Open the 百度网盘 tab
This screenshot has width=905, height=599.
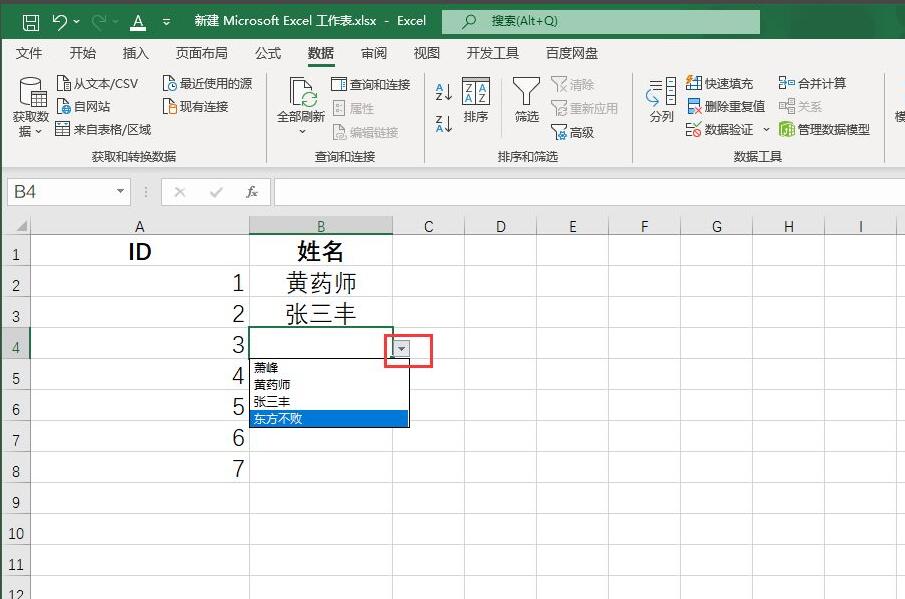click(x=571, y=53)
